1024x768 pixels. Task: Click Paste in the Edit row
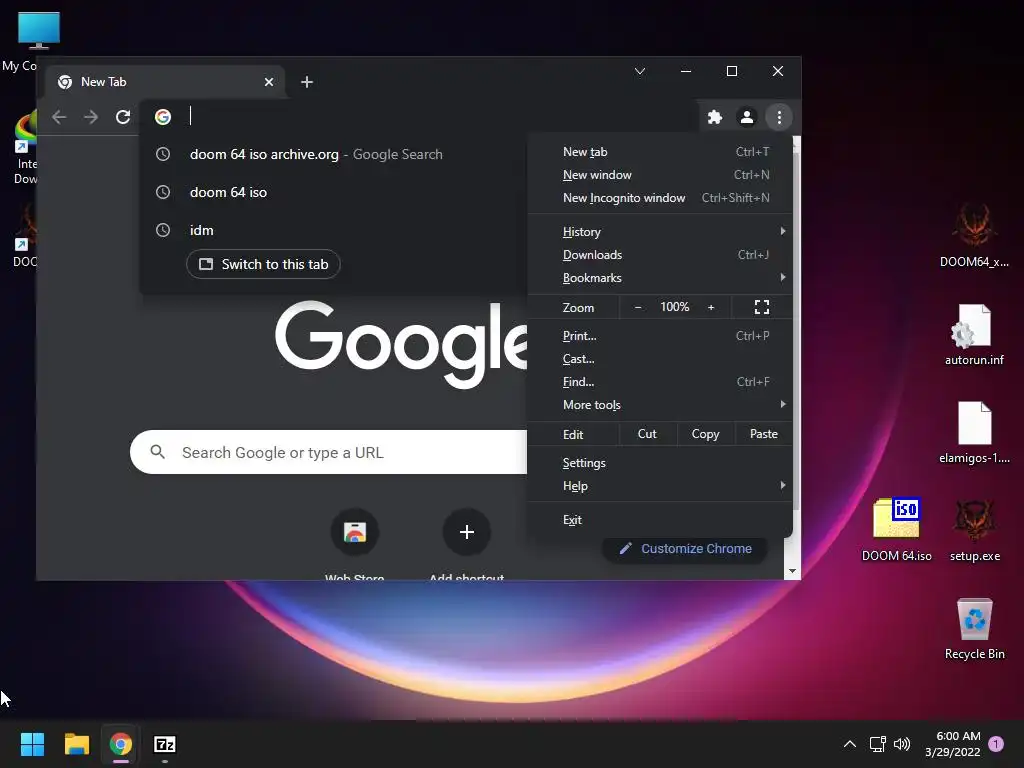[763, 434]
